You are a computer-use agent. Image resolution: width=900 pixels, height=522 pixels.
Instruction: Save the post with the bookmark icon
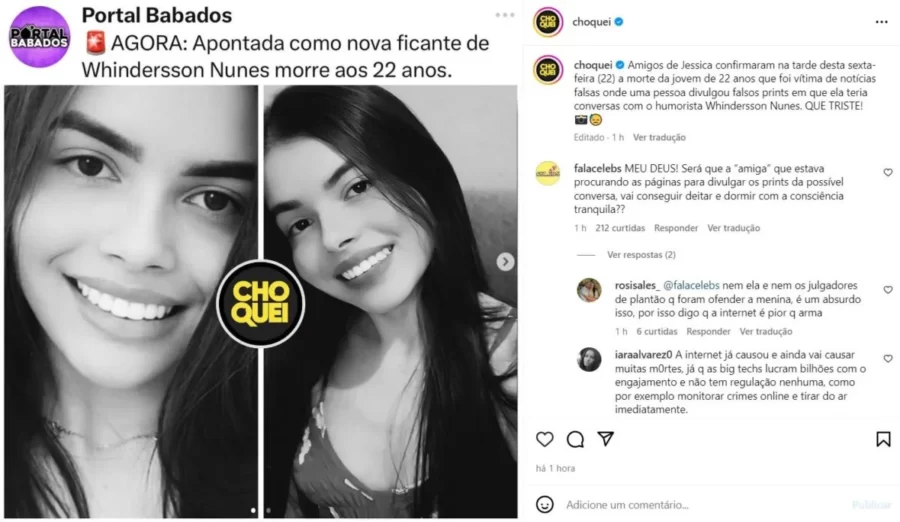(883, 439)
